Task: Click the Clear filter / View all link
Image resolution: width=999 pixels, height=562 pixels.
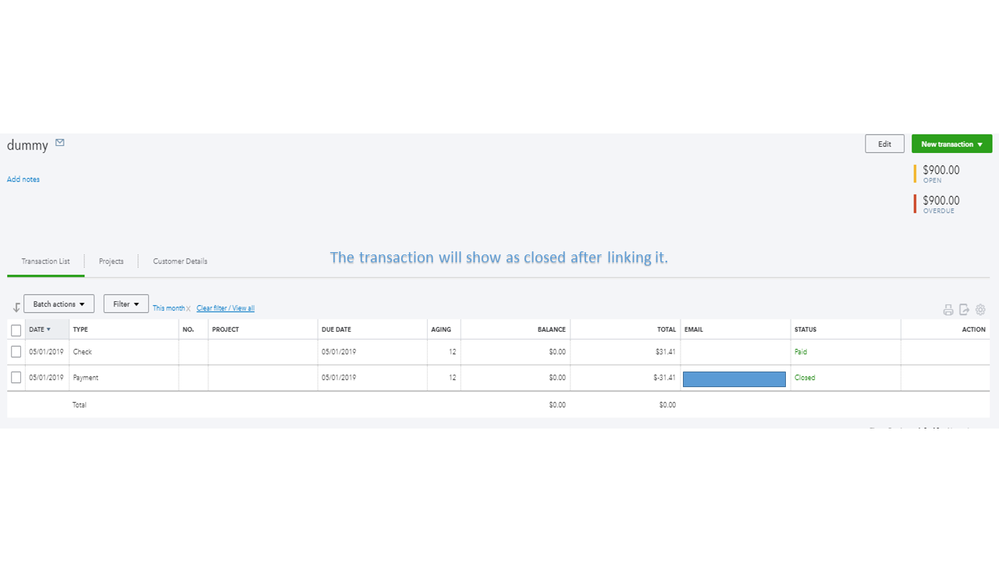Action: point(225,308)
